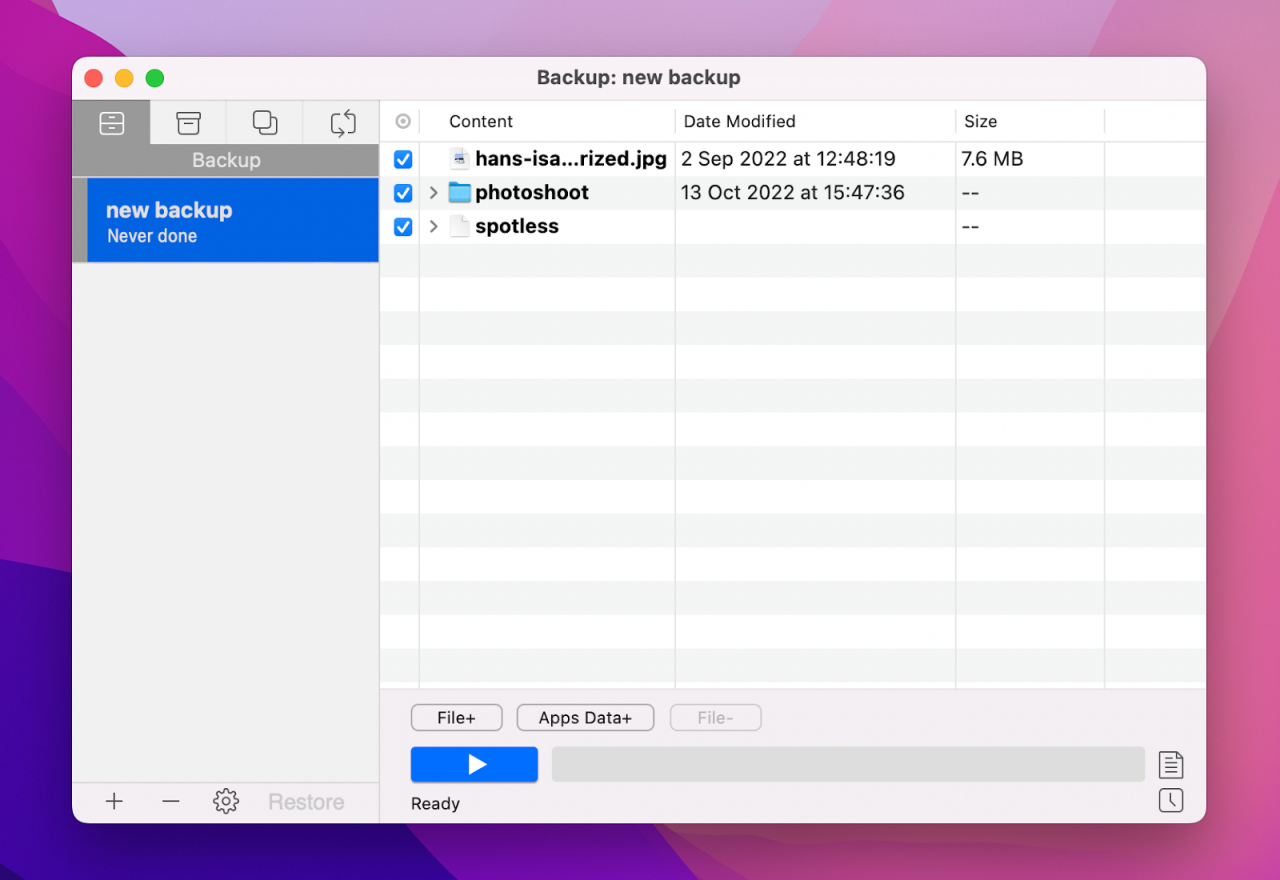Close the Backup window

click(94, 78)
